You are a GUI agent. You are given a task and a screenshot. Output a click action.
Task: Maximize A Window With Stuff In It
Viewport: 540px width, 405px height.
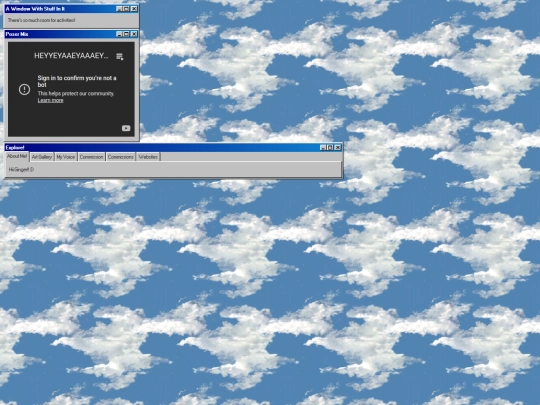(x=126, y=9)
